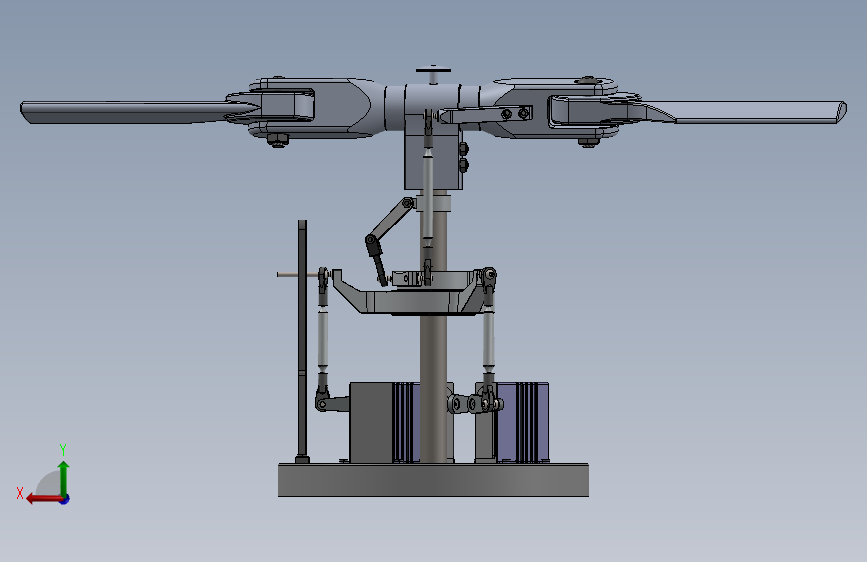Select the main rotor shaft below the swashplate

coord(434,387)
